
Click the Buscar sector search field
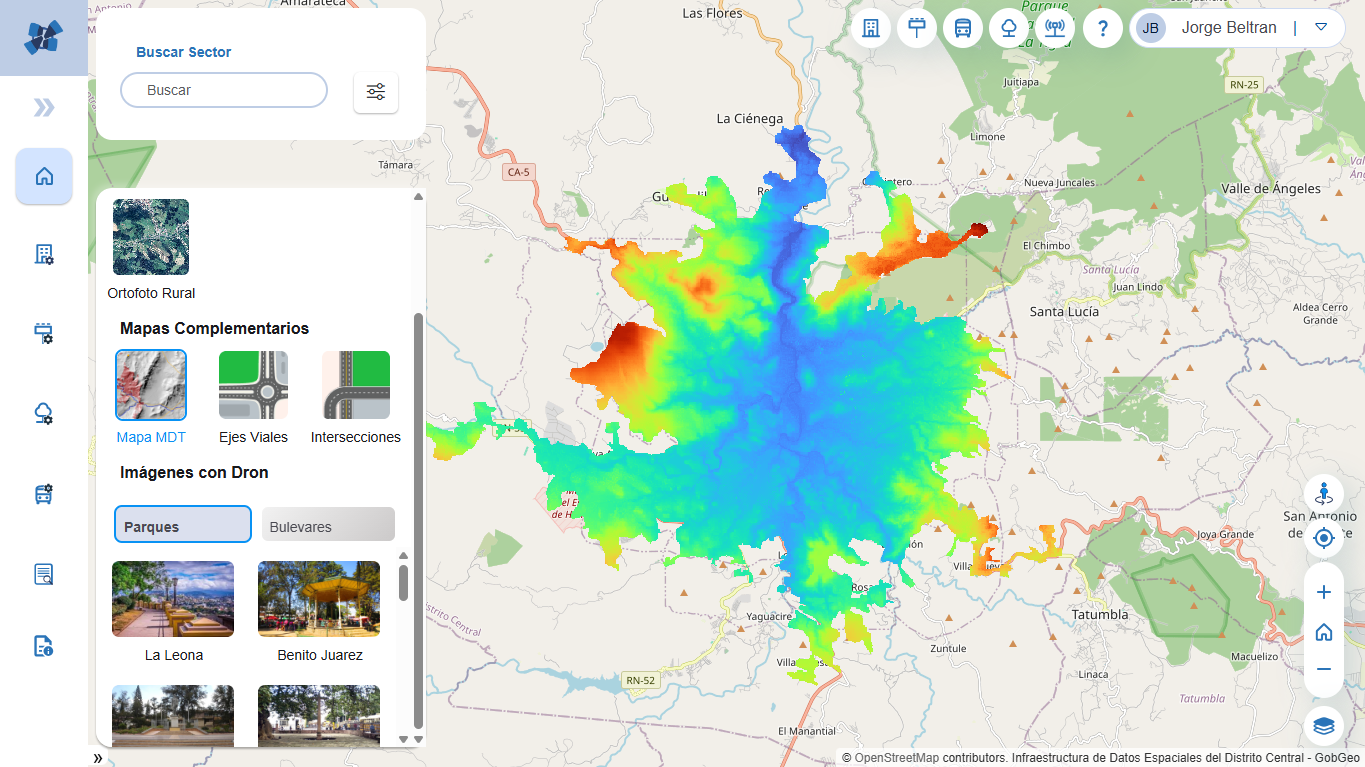(224, 90)
